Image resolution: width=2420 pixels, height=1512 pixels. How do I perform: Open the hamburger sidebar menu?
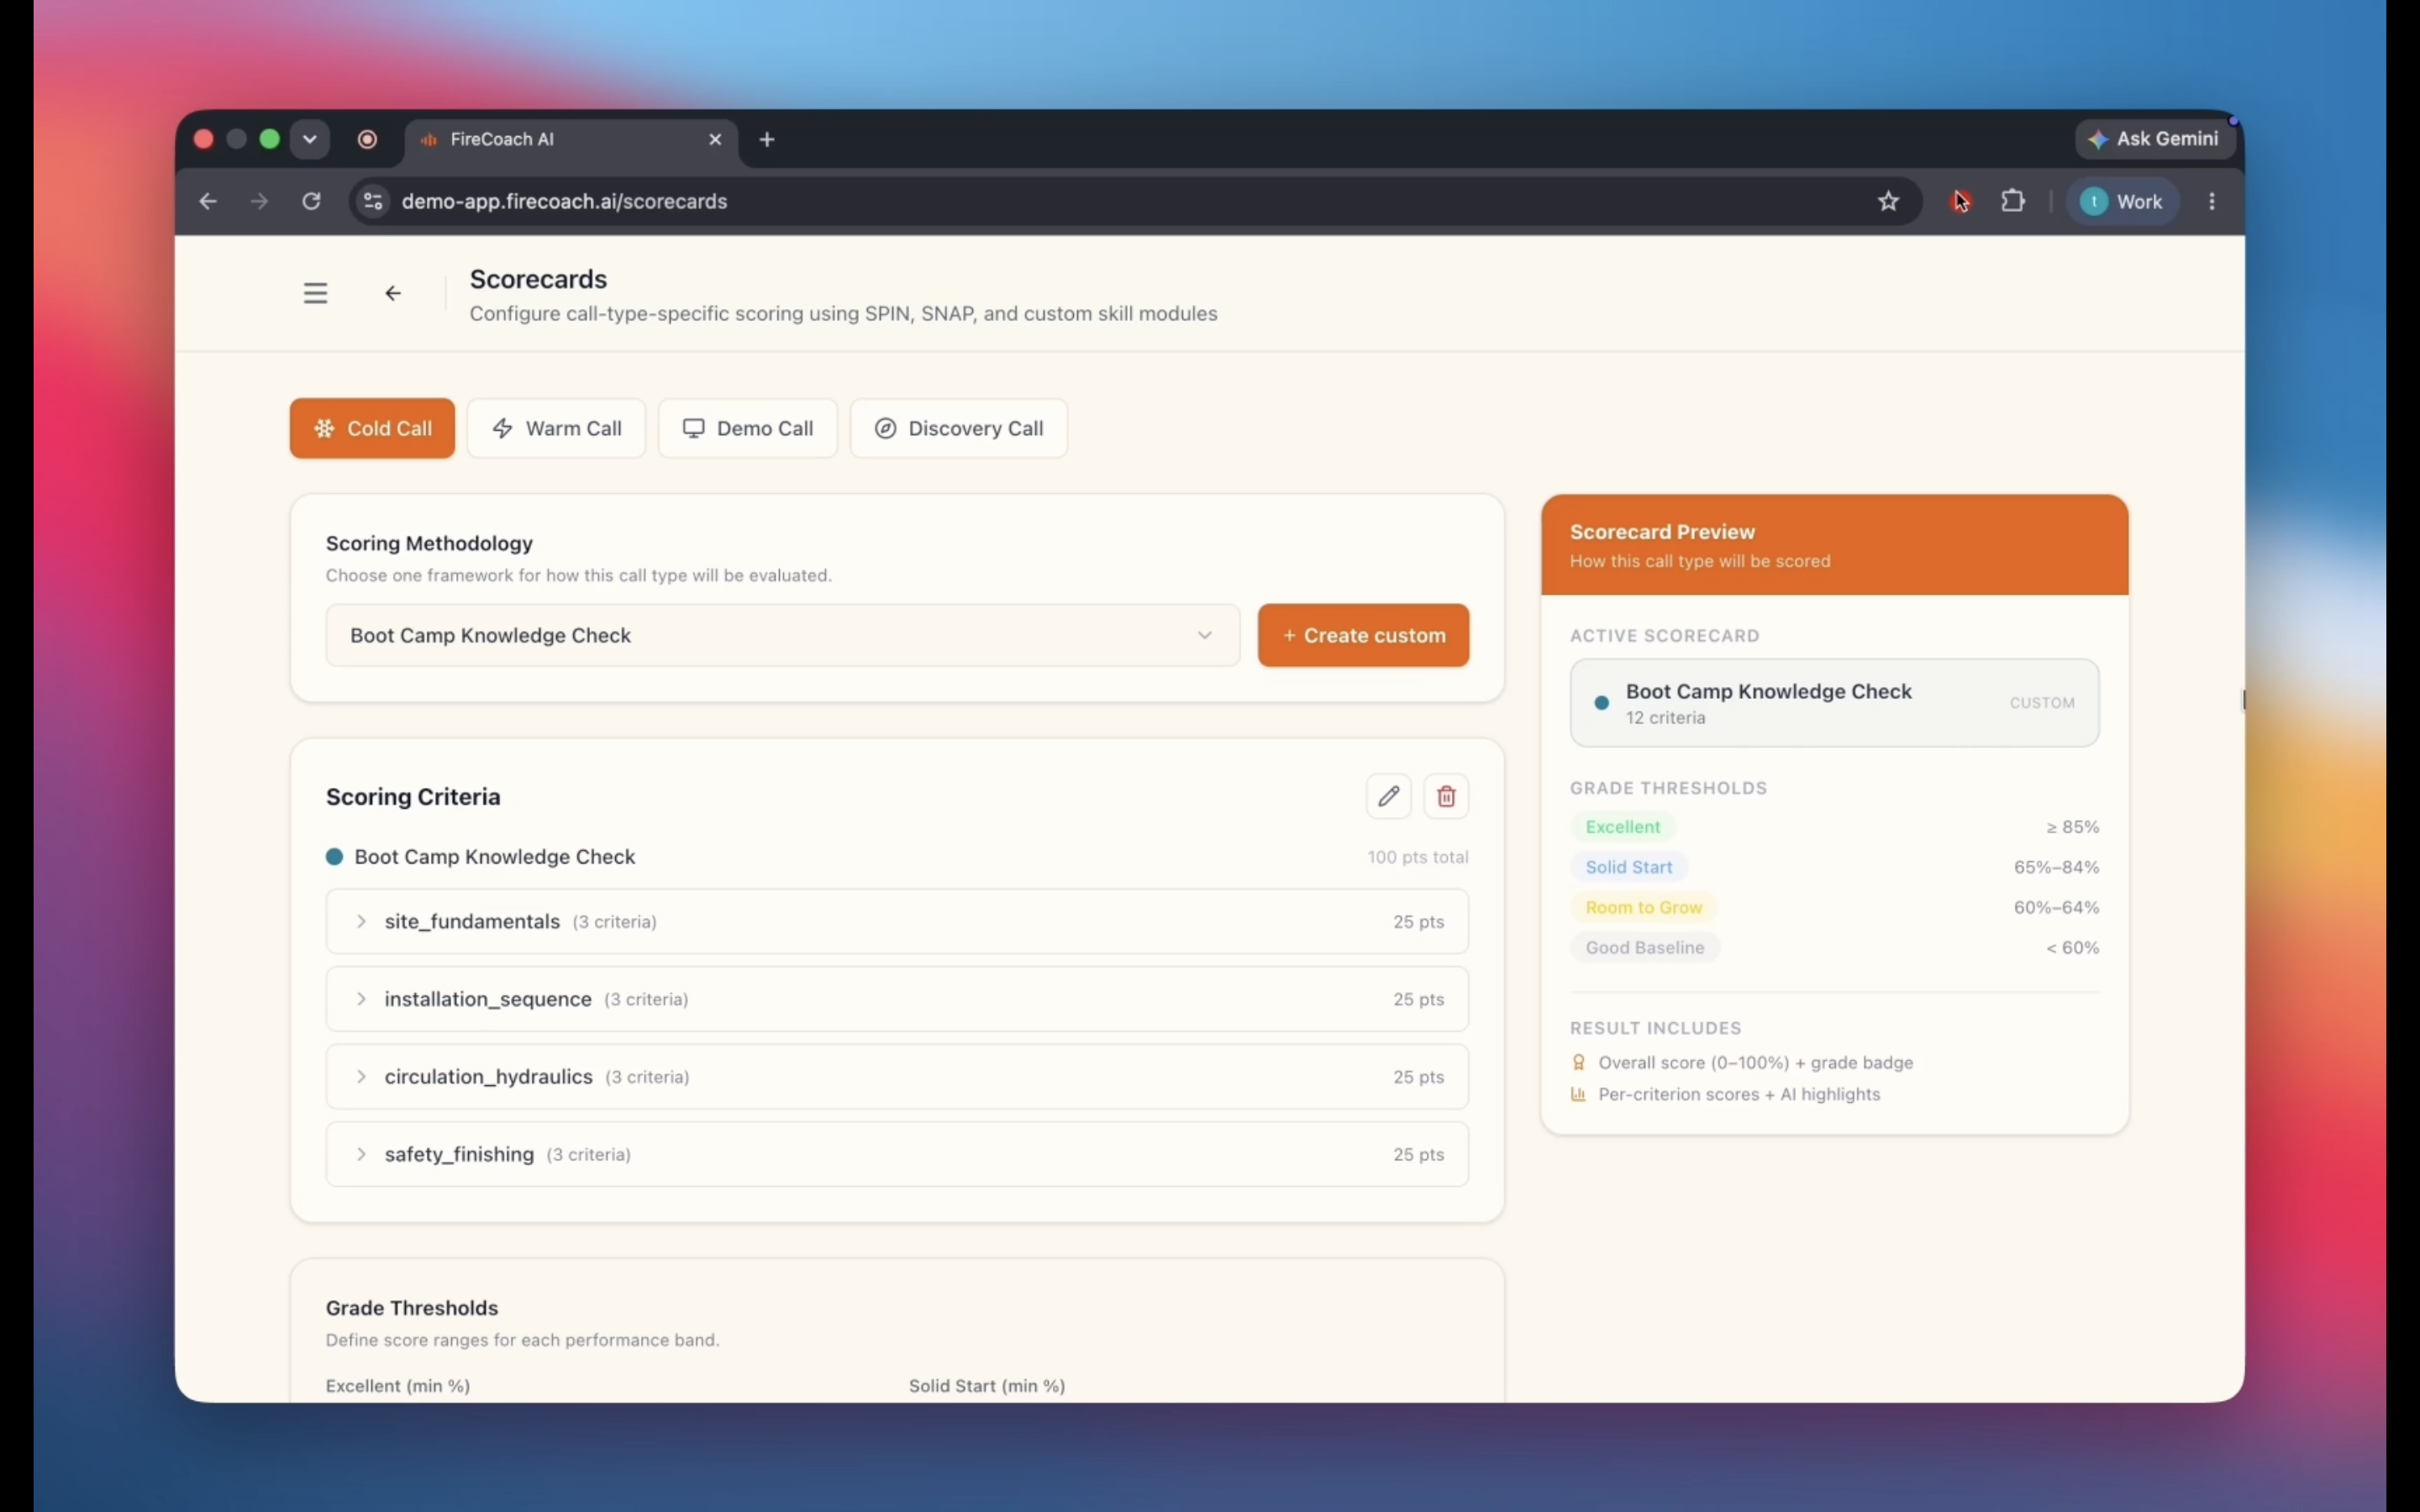315,293
